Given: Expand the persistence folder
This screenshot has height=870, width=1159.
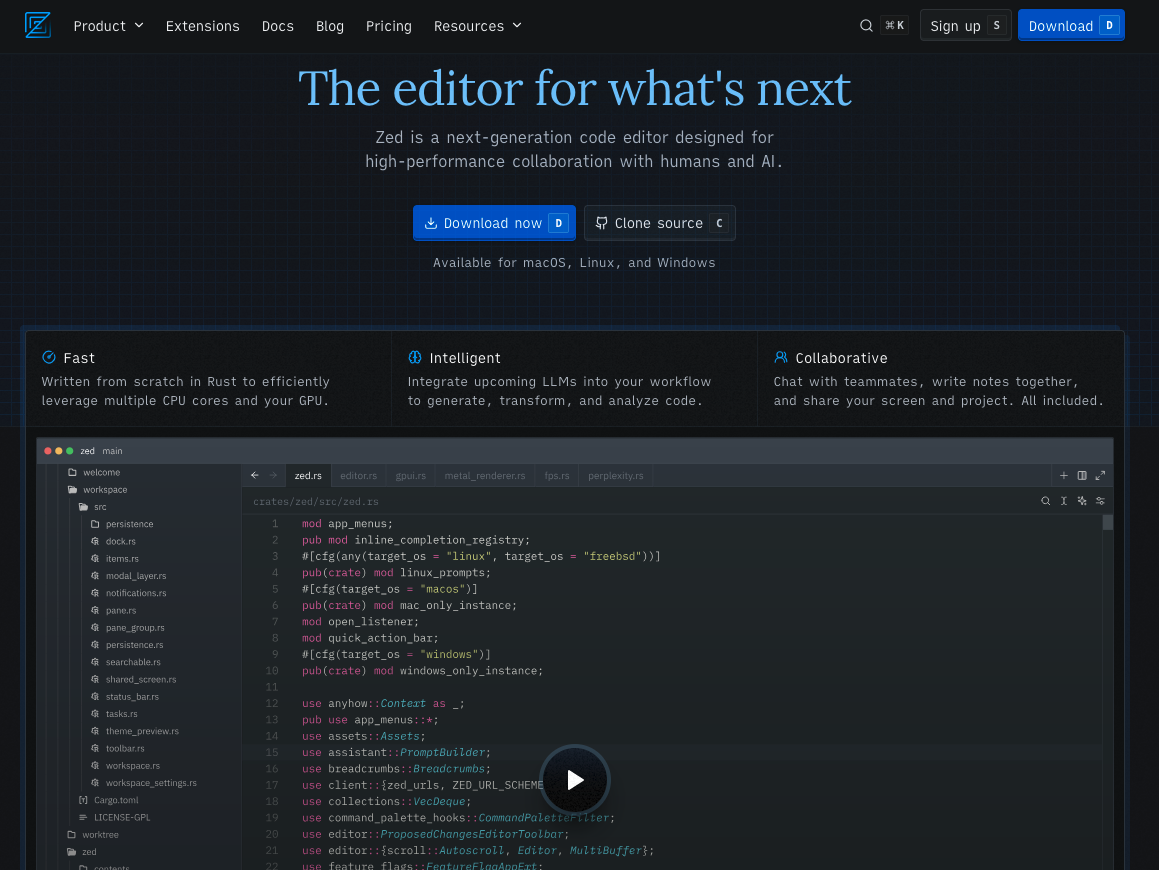Looking at the screenshot, I should 122,524.
